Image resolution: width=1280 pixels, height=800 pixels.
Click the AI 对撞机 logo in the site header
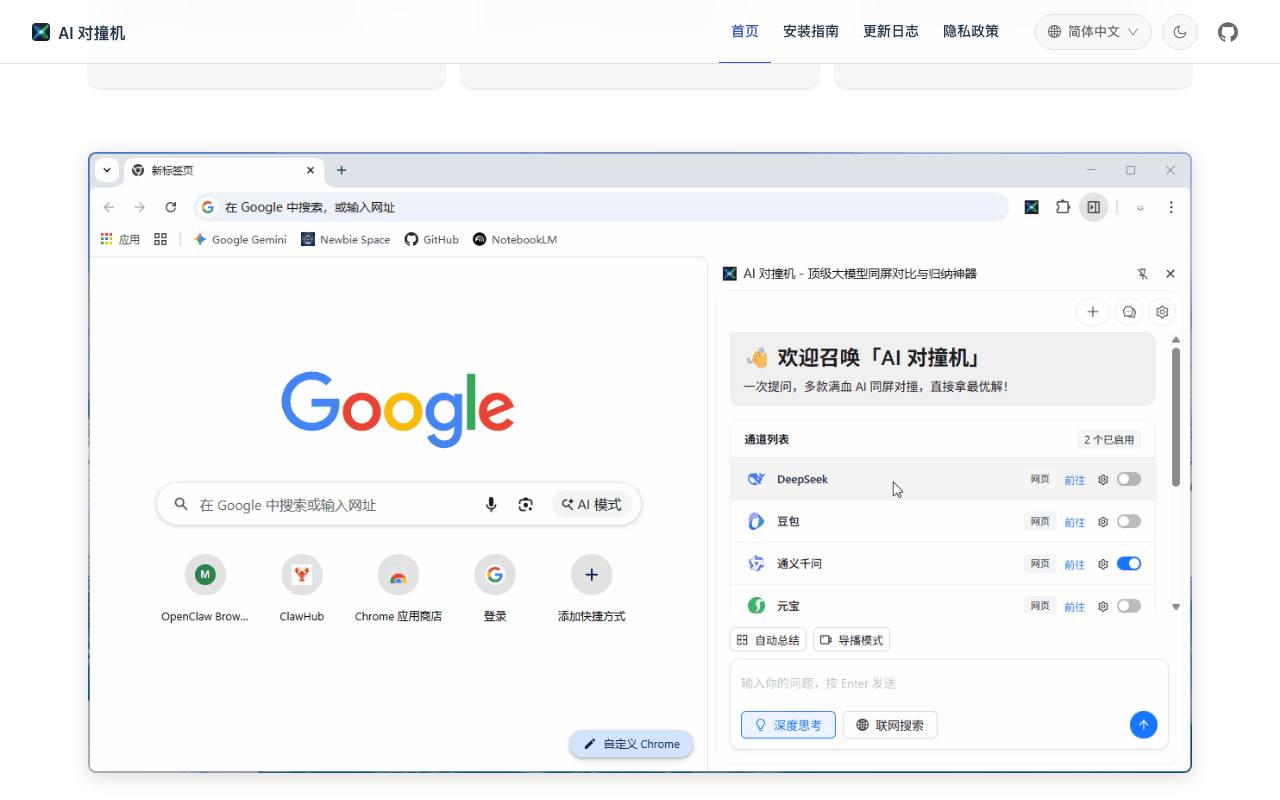[x=78, y=32]
